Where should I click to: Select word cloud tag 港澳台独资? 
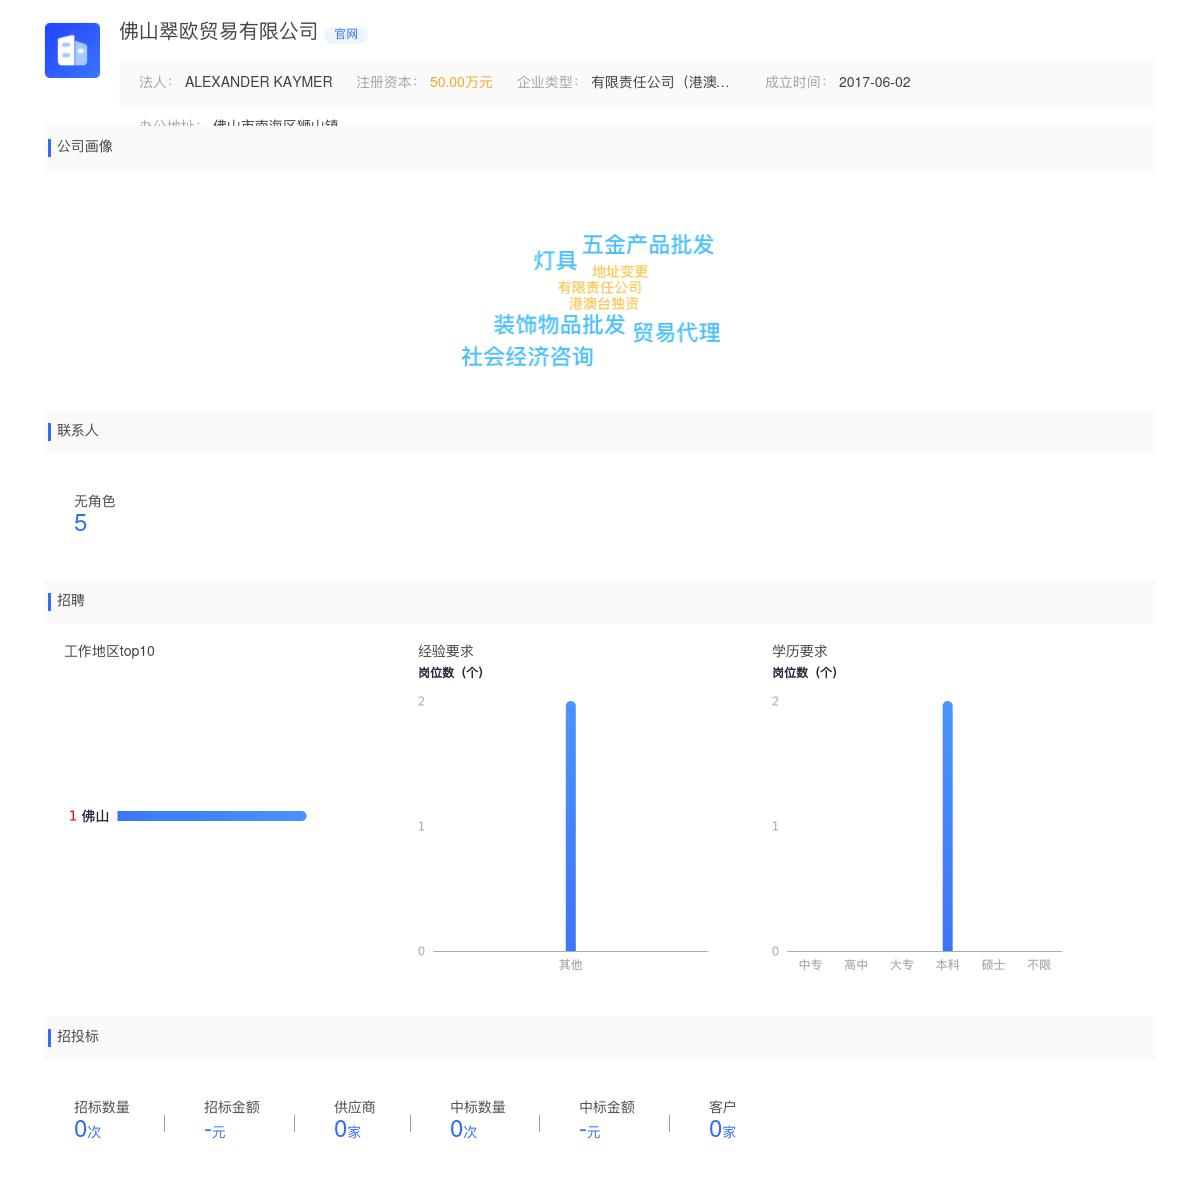pos(604,303)
